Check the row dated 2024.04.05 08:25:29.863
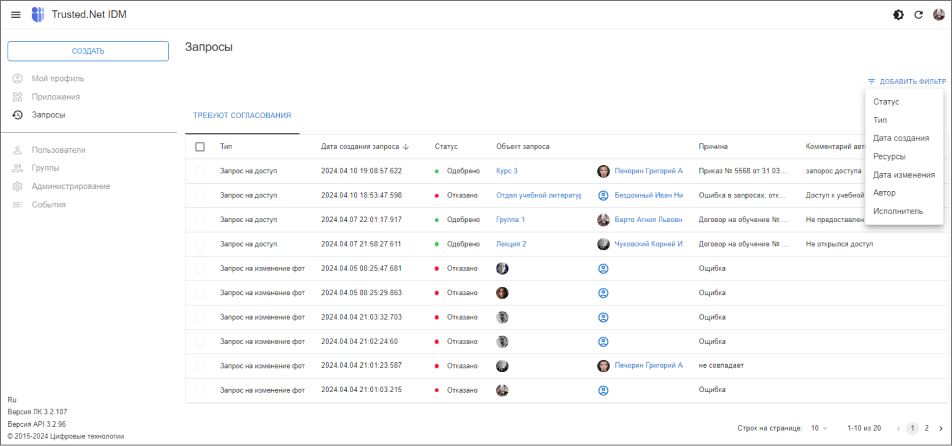Image resolution: width=952 pixels, height=446 pixels. pos(200,292)
